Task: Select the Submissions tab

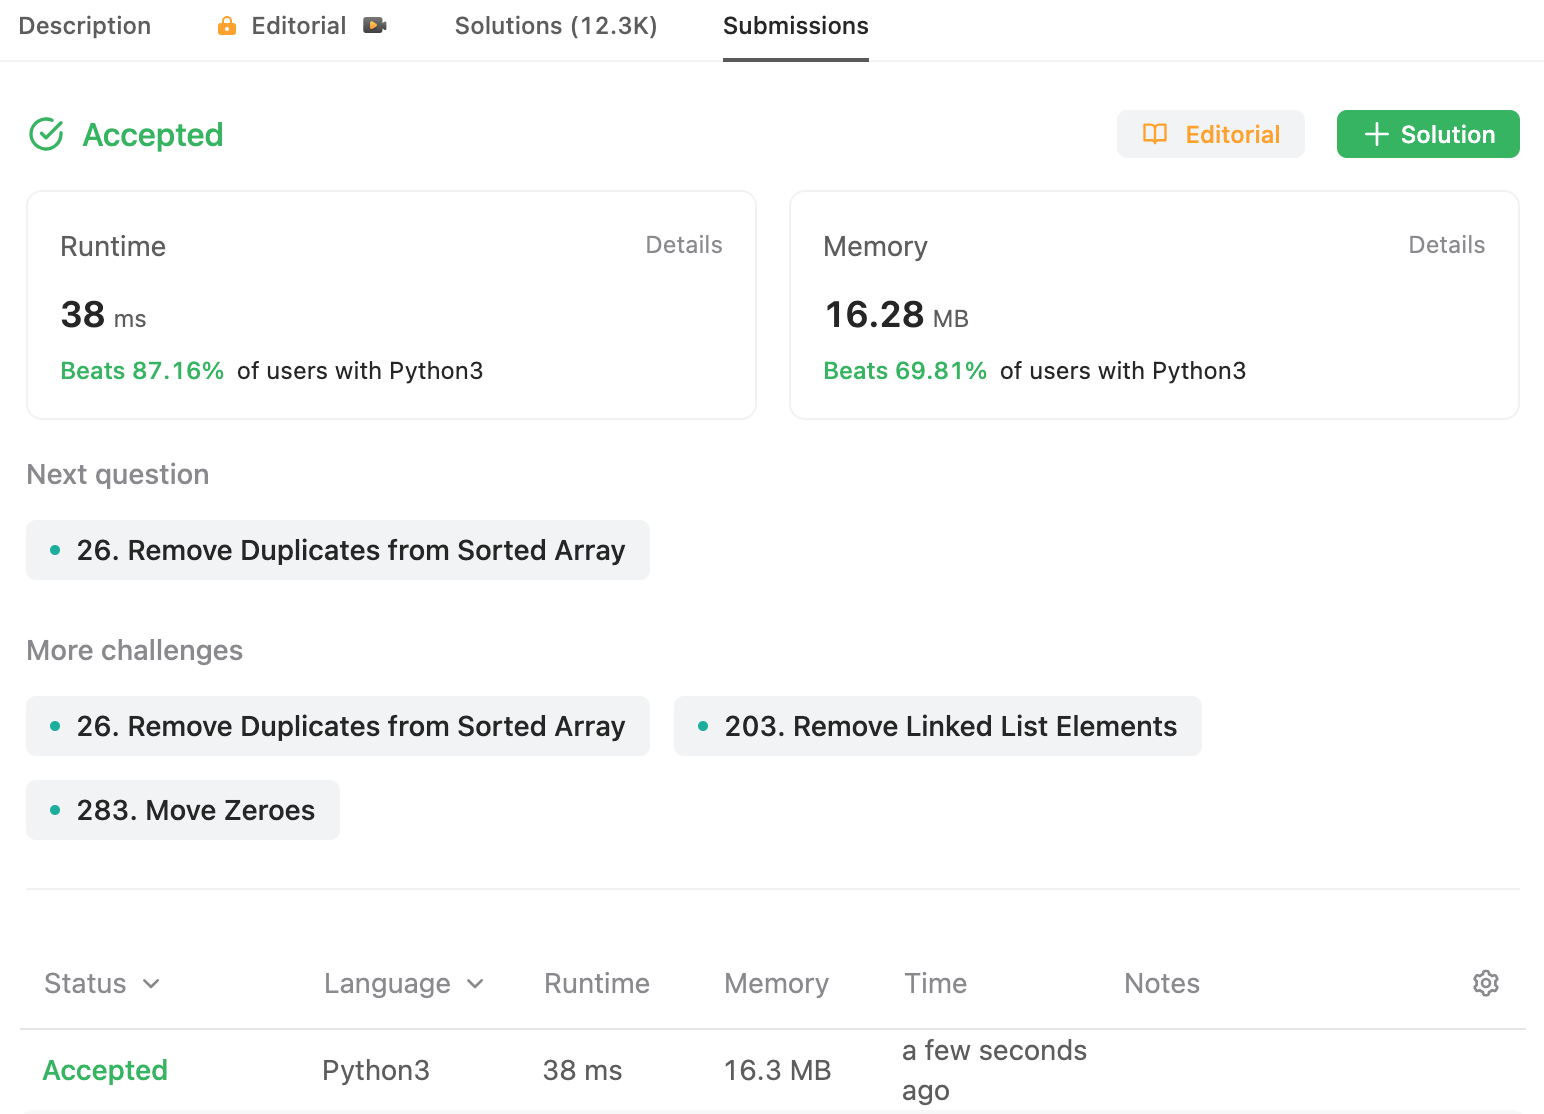Action: (796, 26)
